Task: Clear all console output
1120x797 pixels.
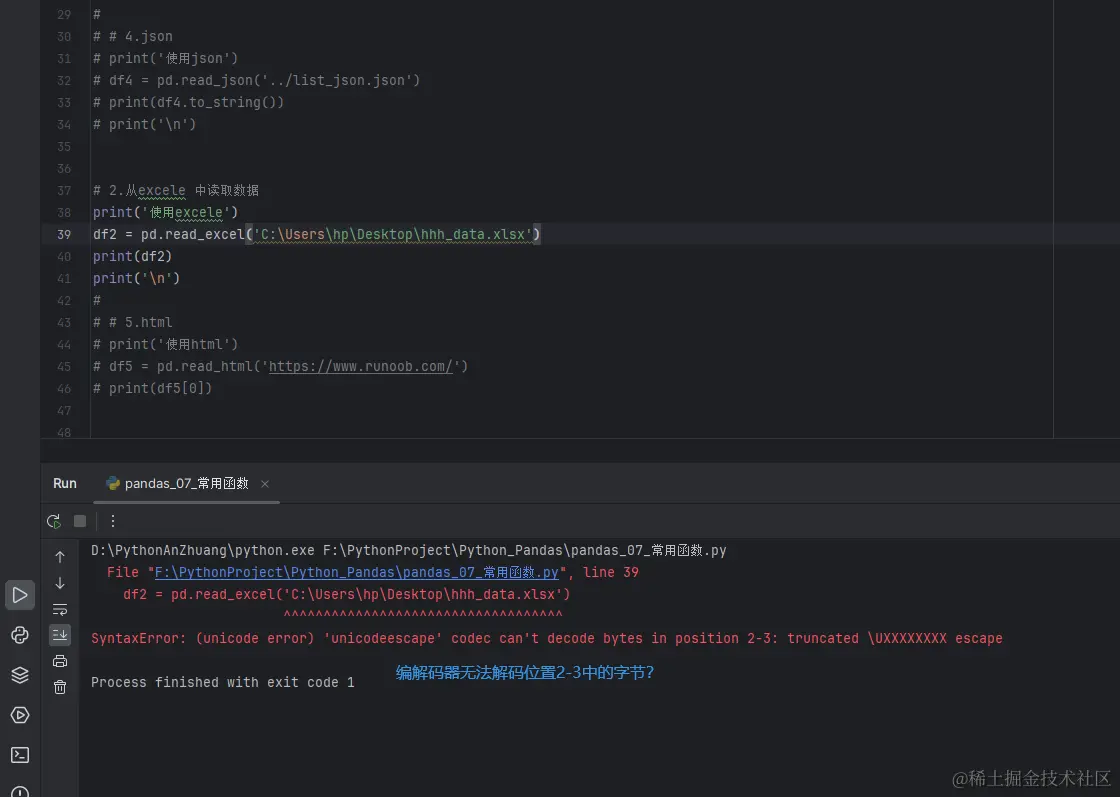Action: [x=60, y=687]
